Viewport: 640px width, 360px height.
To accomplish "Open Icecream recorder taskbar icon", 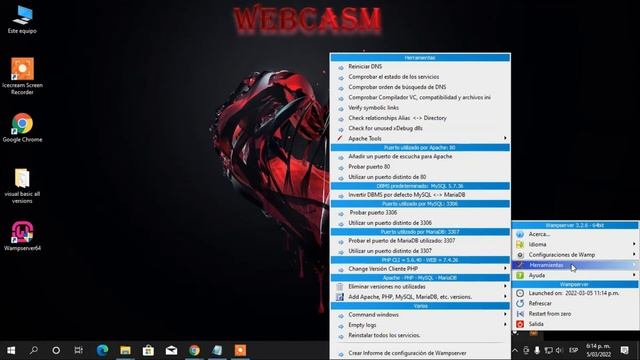I will (240, 350).
